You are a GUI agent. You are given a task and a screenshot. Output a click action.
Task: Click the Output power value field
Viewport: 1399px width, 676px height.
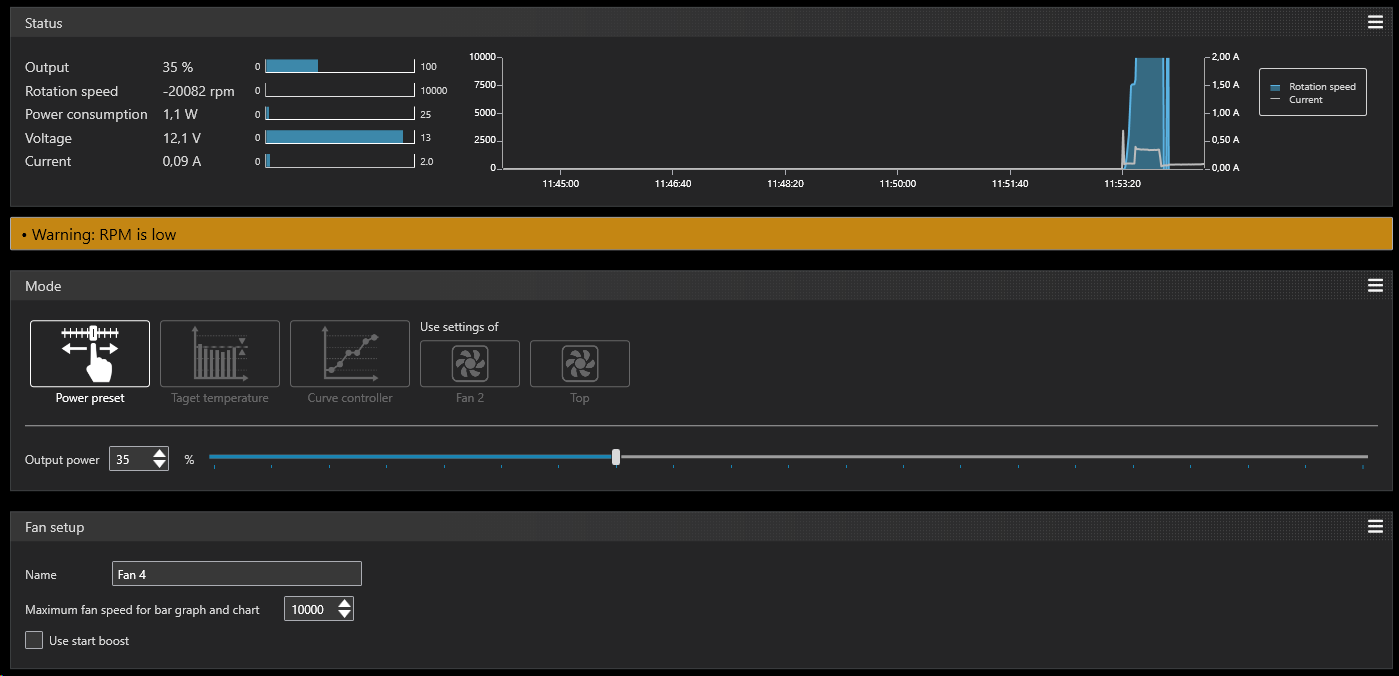click(129, 460)
